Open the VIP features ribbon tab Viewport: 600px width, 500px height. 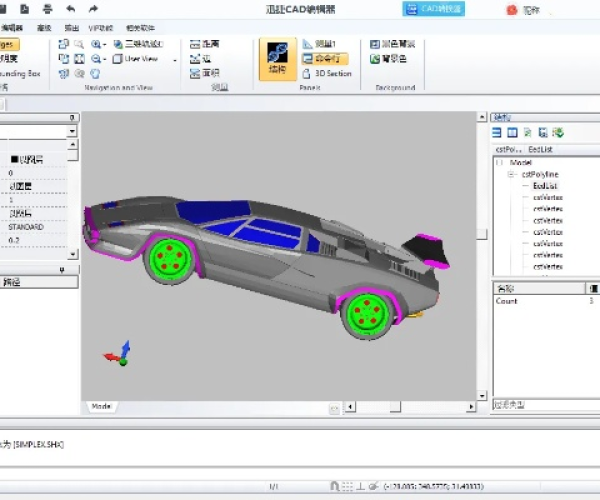101,28
